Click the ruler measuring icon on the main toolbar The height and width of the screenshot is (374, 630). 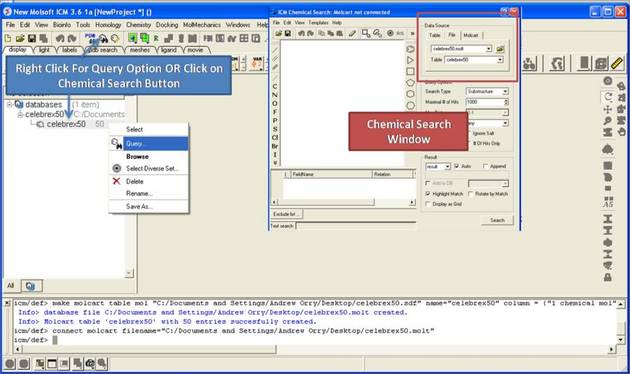click(x=617, y=63)
